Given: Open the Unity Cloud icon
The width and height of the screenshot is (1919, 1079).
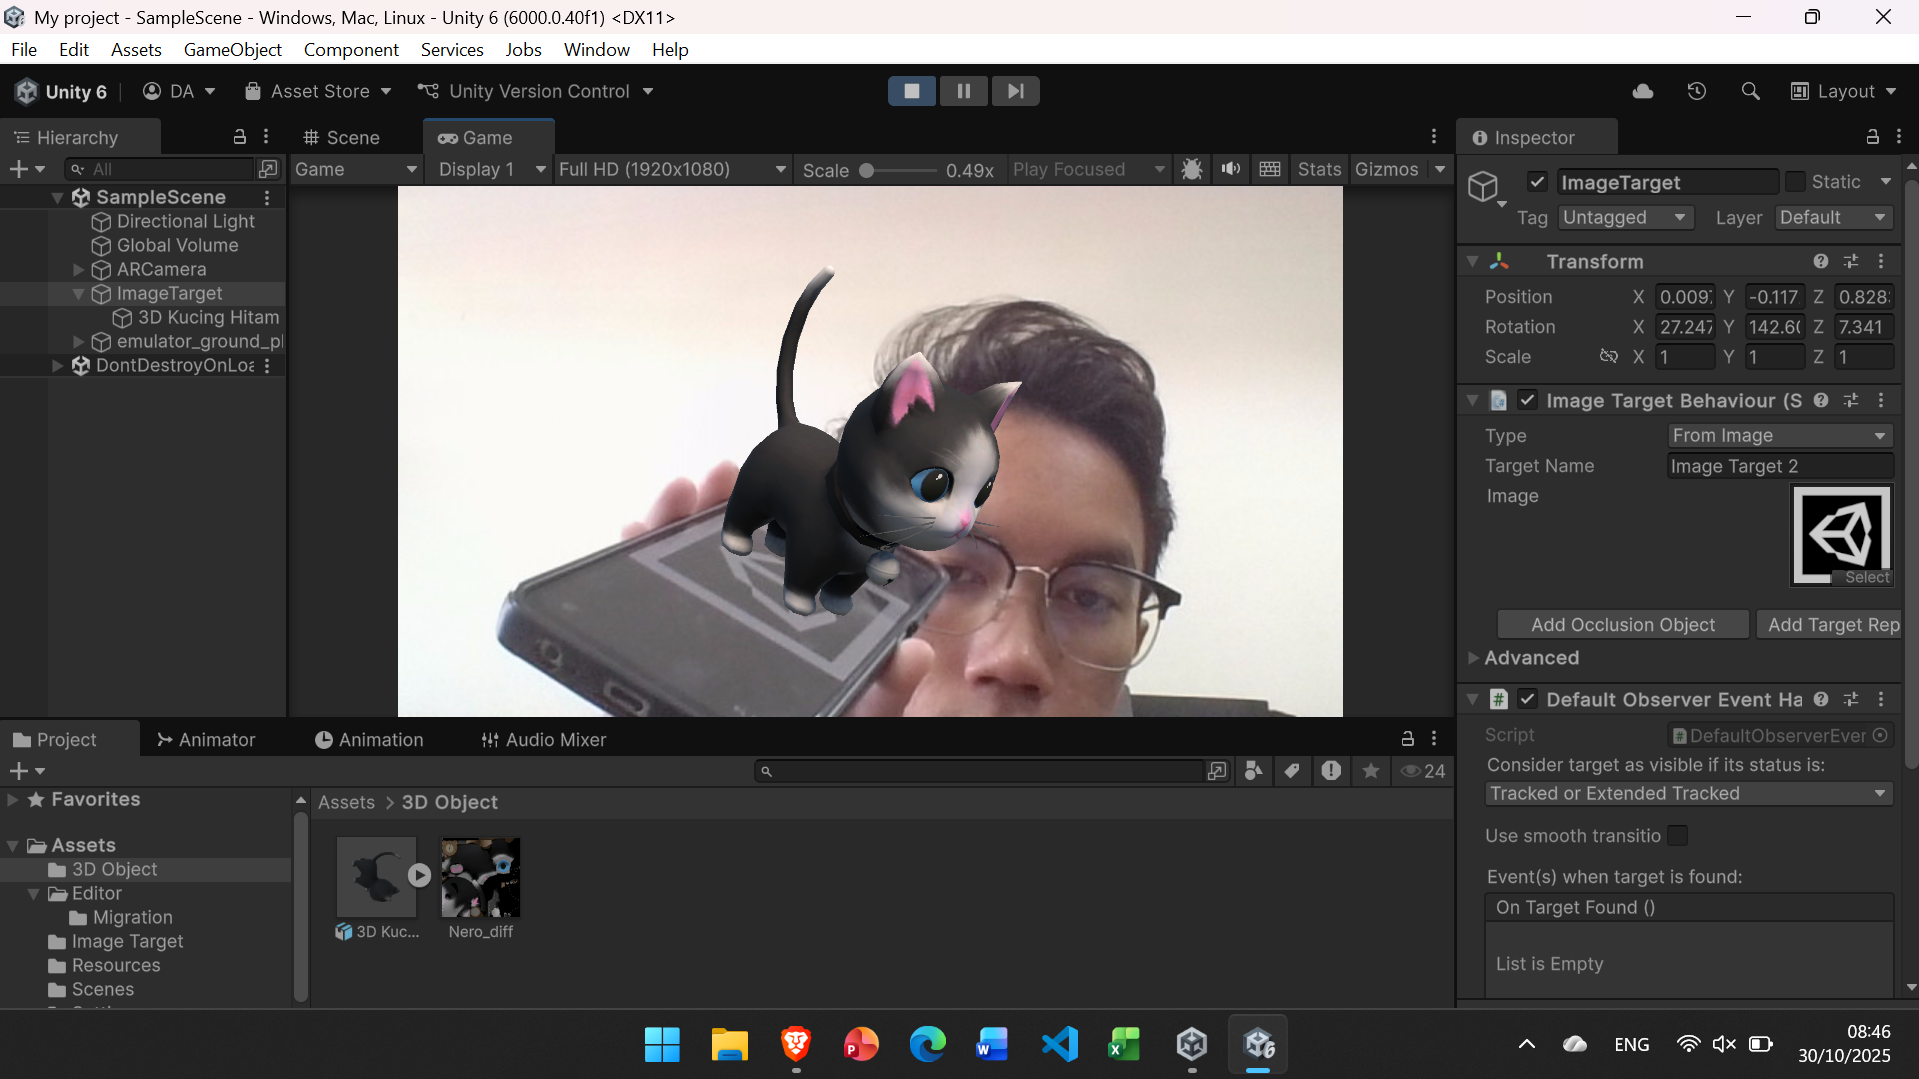Looking at the screenshot, I should (1642, 91).
